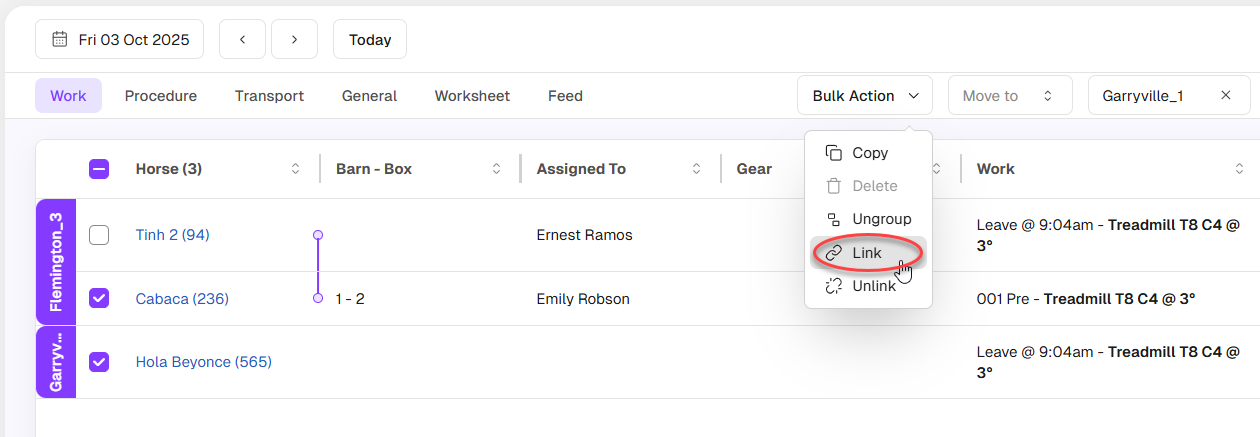Sort by Work column arrows
1260x437 pixels.
pyautogui.click(x=1240, y=169)
